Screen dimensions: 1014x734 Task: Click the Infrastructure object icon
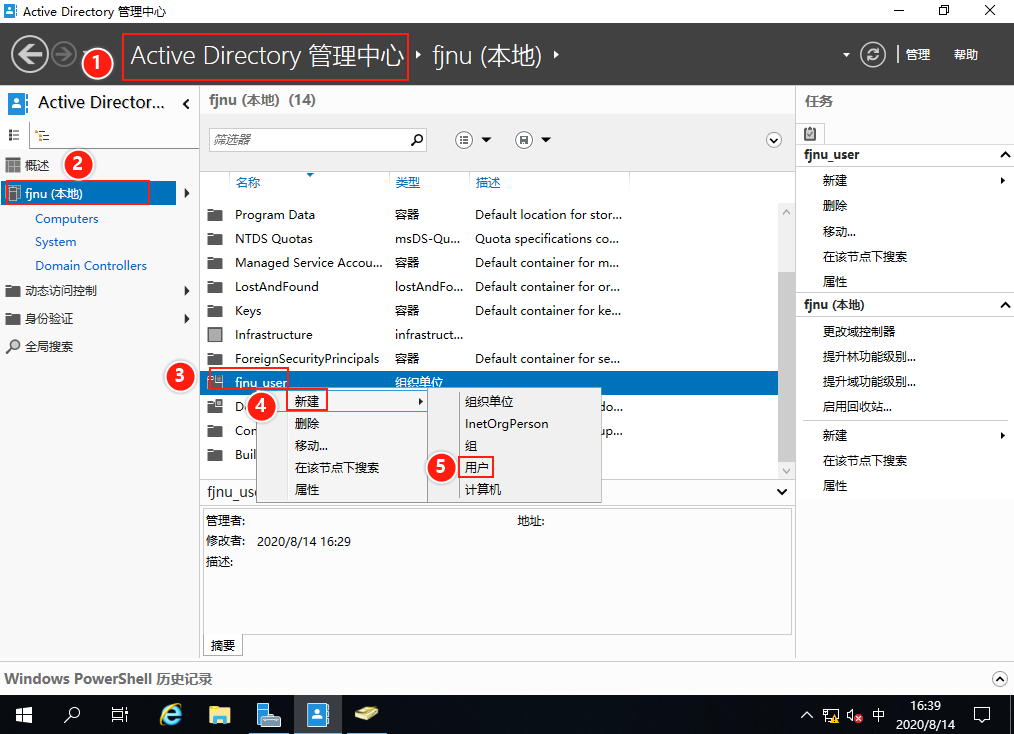215,334
